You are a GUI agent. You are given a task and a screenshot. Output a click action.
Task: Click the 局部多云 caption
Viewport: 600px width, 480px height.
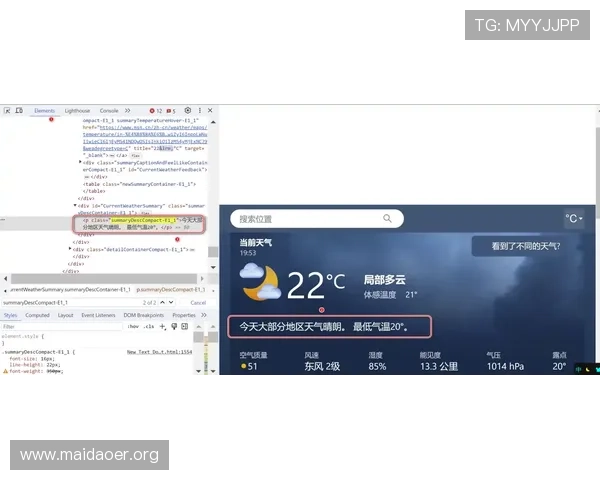384,280
